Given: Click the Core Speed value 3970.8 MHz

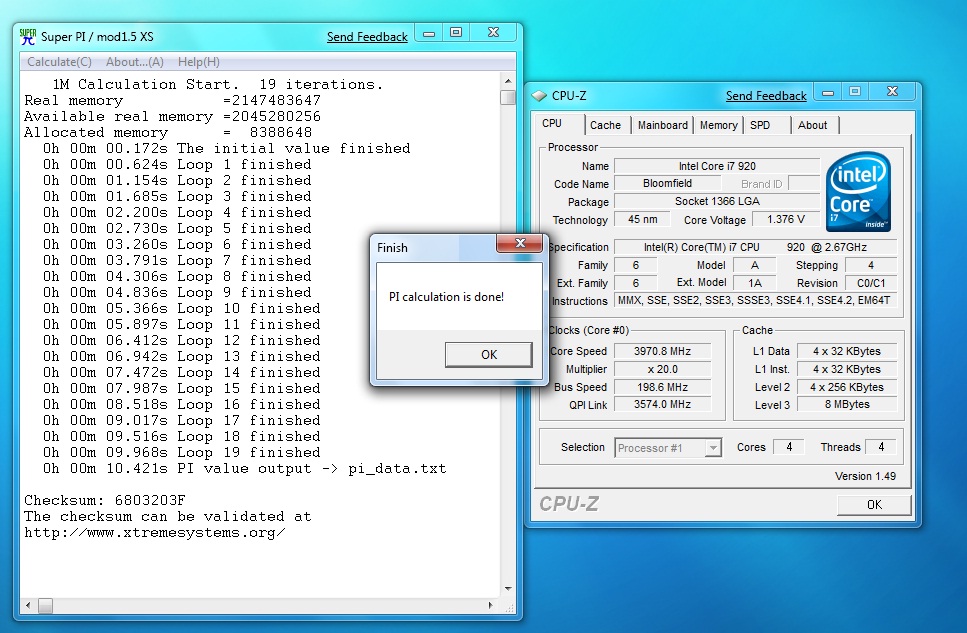Looking at the screenshot, I should click(x=662, y=351).
